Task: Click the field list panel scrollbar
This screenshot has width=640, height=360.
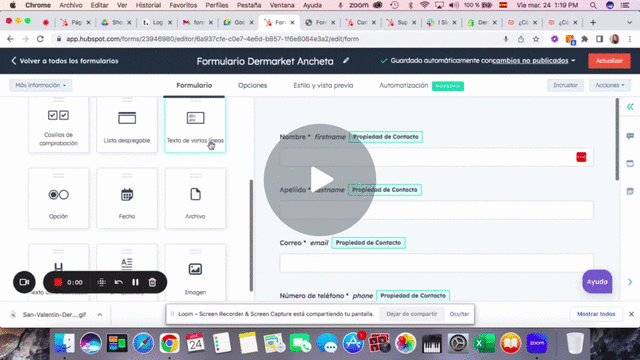Action: coord(251,236)
